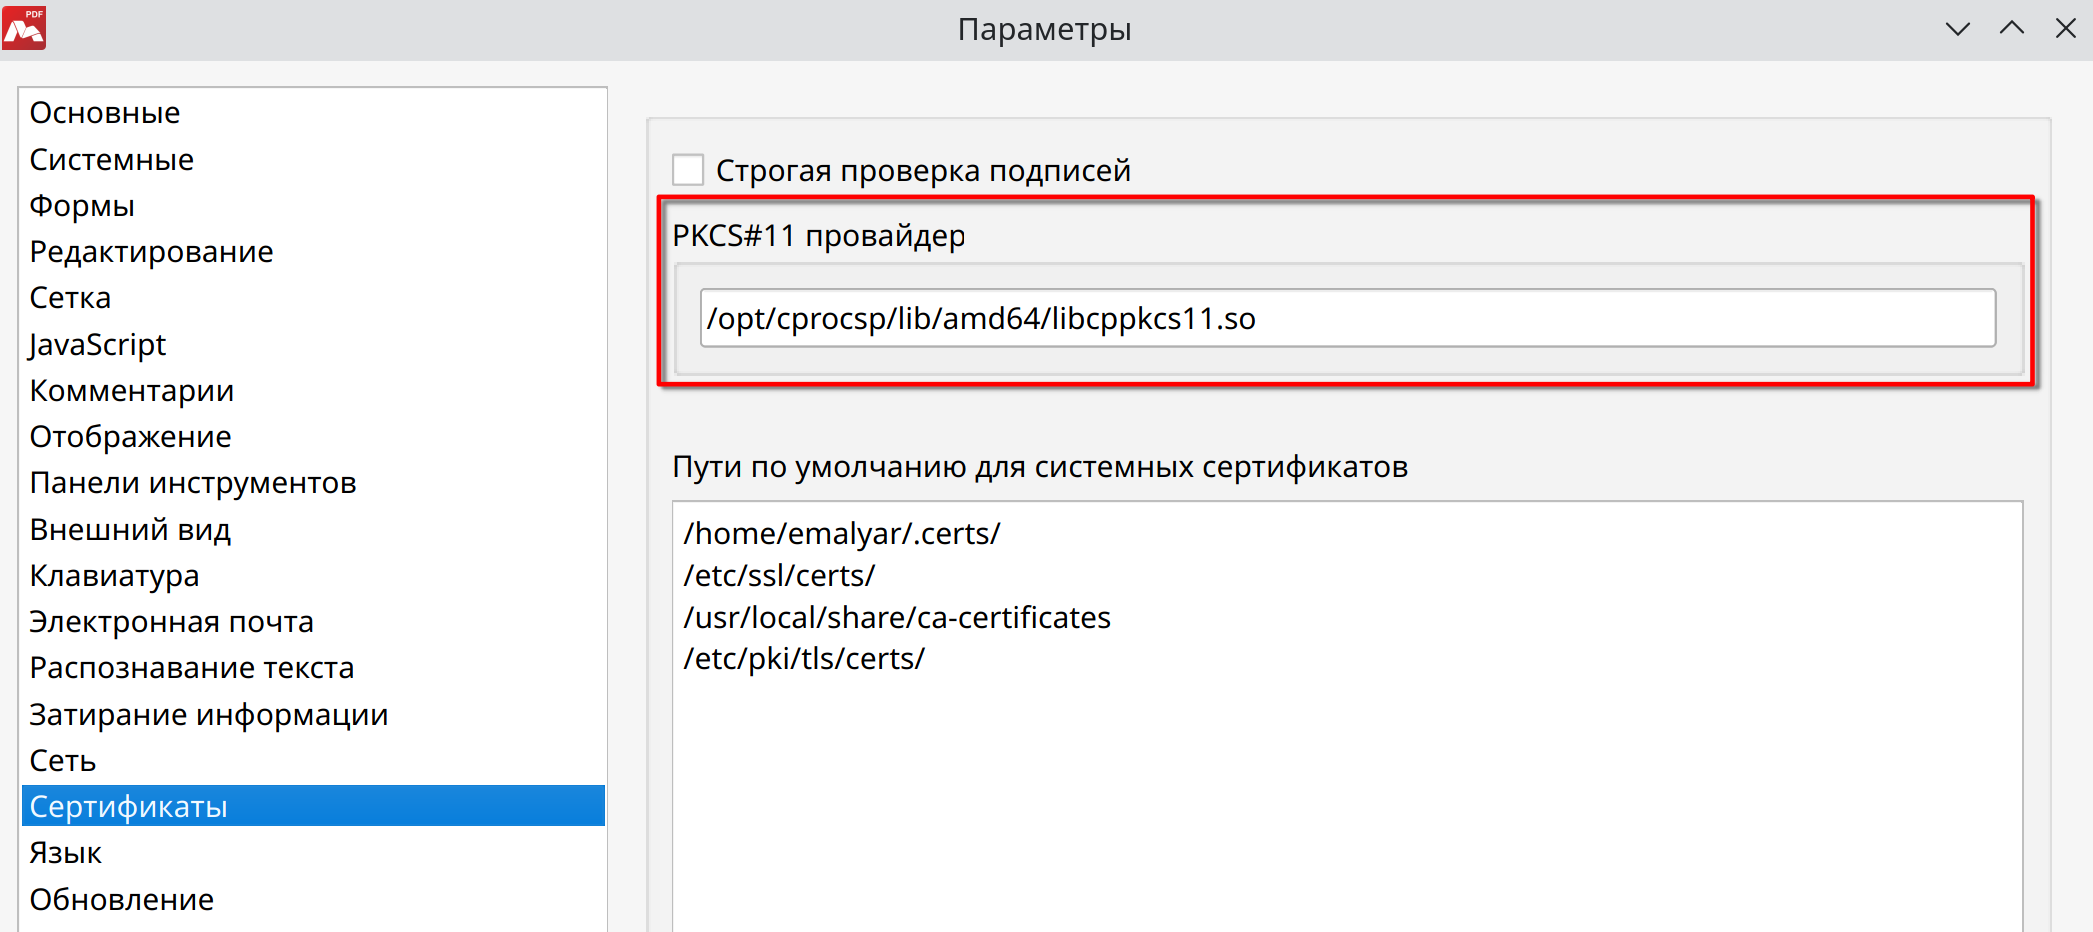Select /usr/local/share/ca-certificates path entry
The height and width of the screenshot is (932, 2093).
[897, 618]
